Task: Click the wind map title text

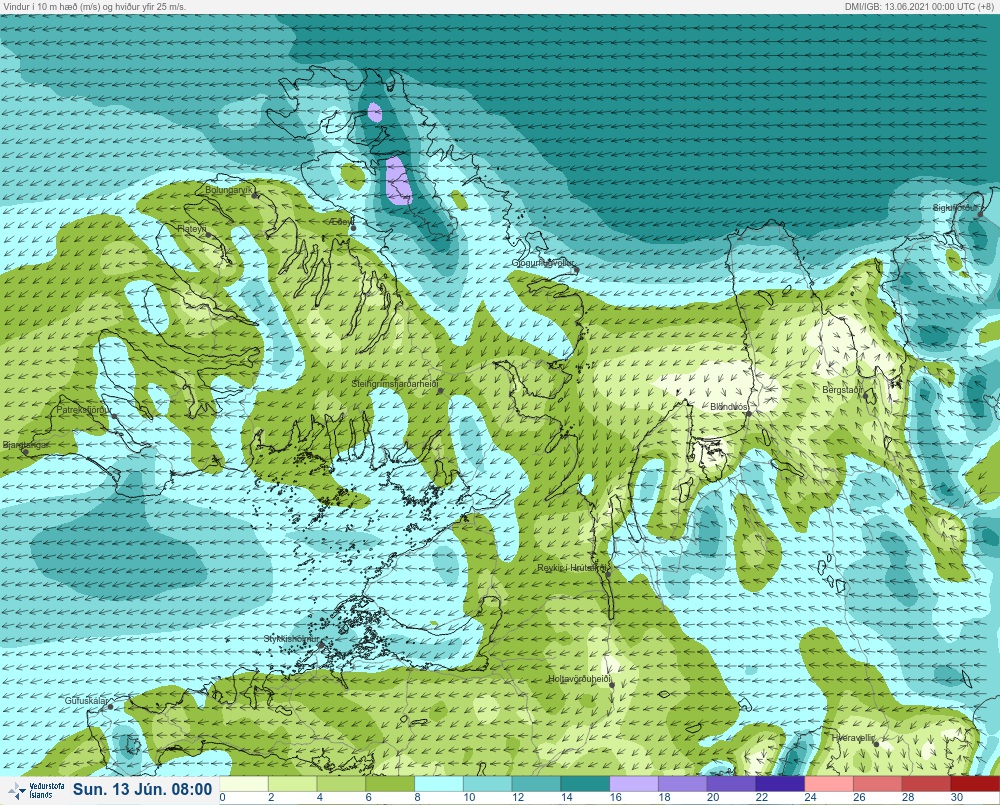Action: [x=94, y=6]
